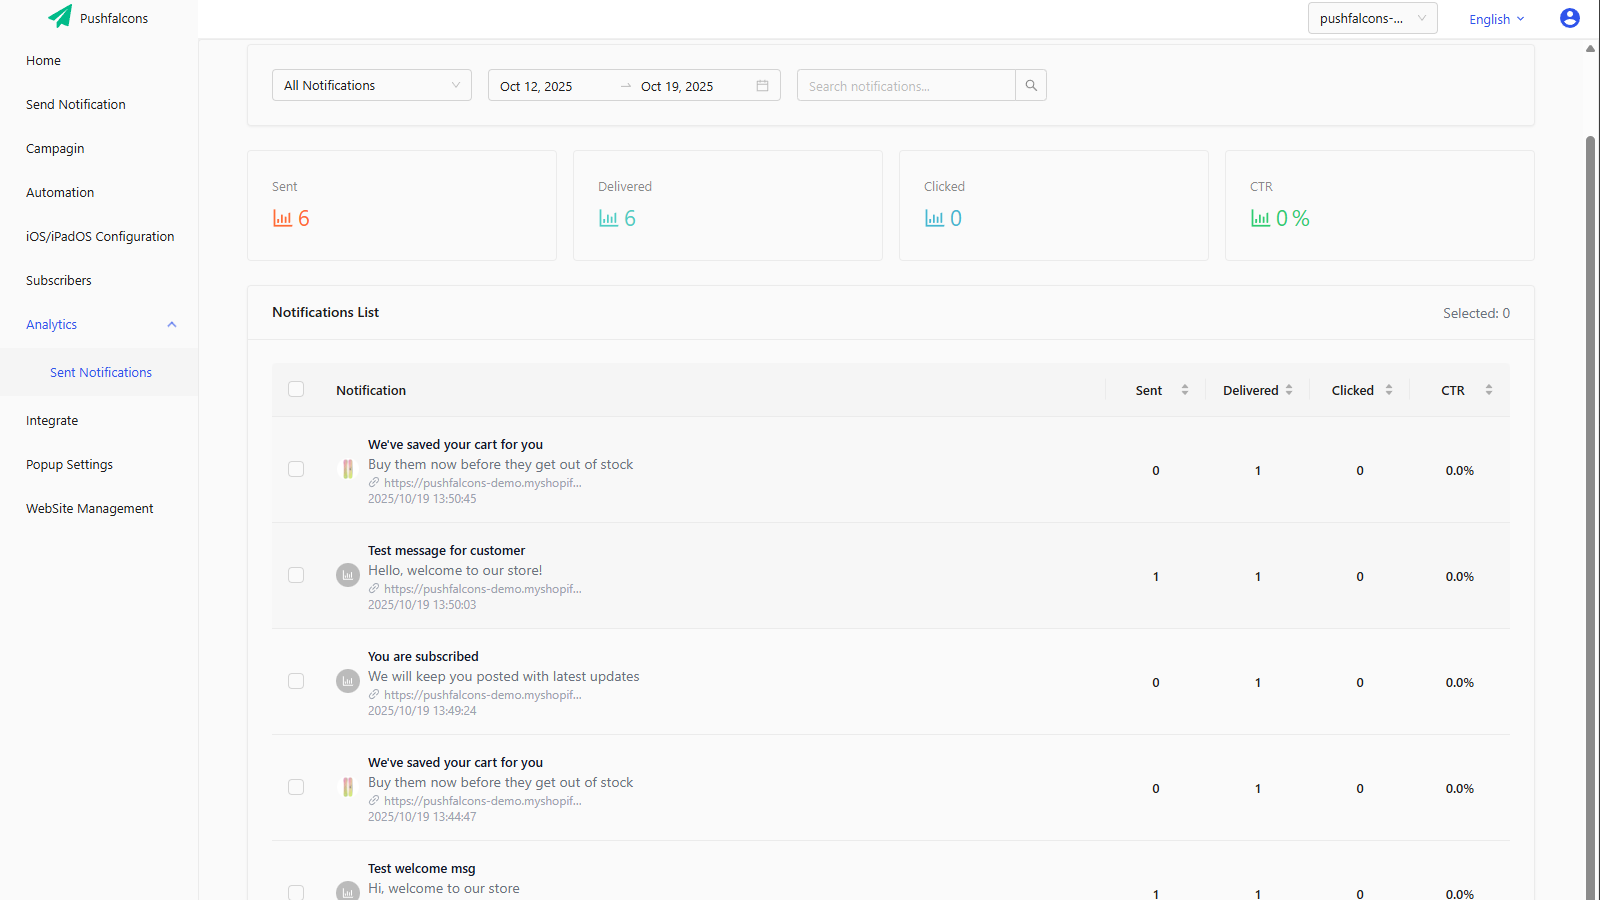
Task: Open the English language dropdown
Action: tap(1496, 18)
